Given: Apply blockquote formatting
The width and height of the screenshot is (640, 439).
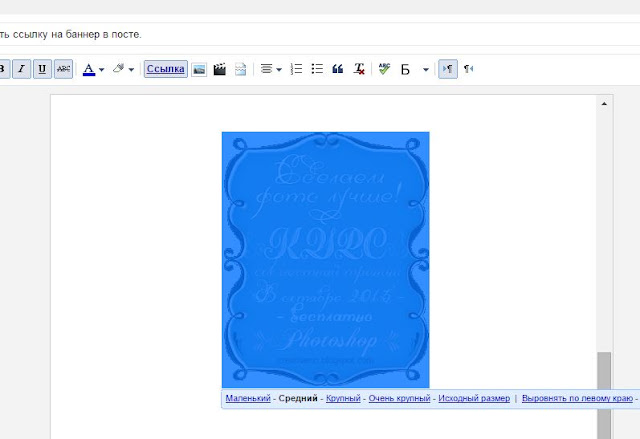Looking at the screenshot, I should (338, 69).
